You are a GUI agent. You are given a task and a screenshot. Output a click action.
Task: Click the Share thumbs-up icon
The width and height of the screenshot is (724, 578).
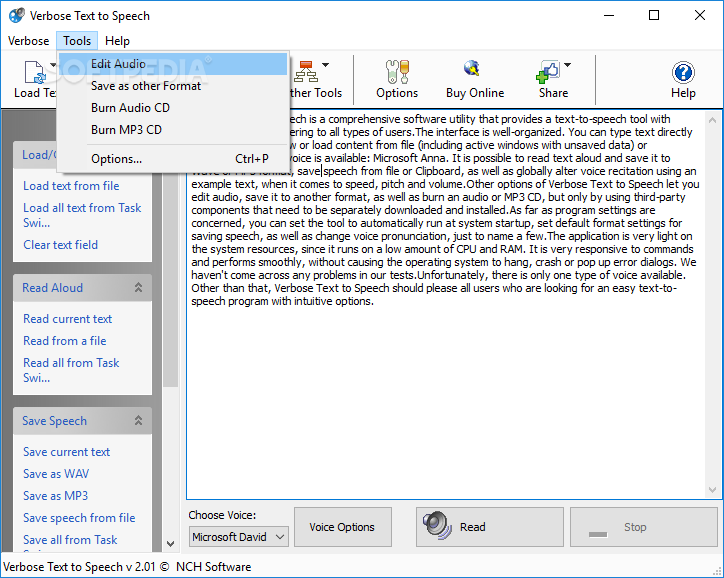click(x=548, y=72)
